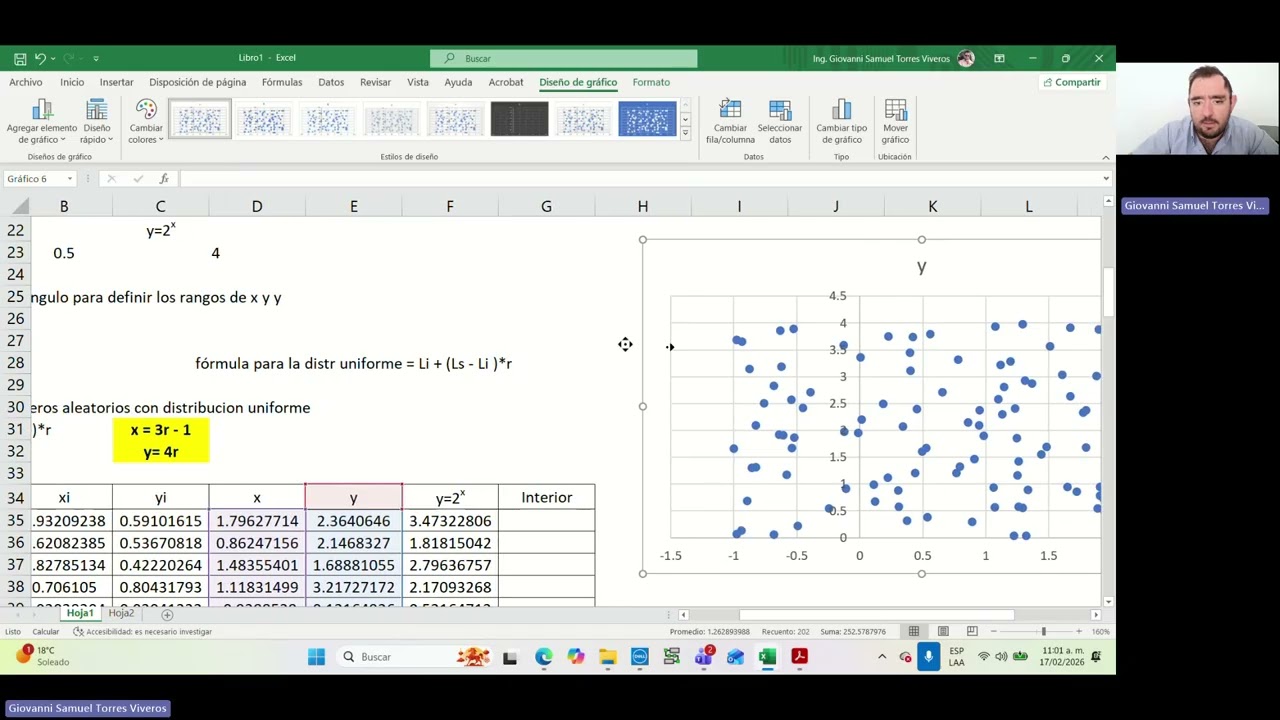Select row header 28

[x=15, y=362]
